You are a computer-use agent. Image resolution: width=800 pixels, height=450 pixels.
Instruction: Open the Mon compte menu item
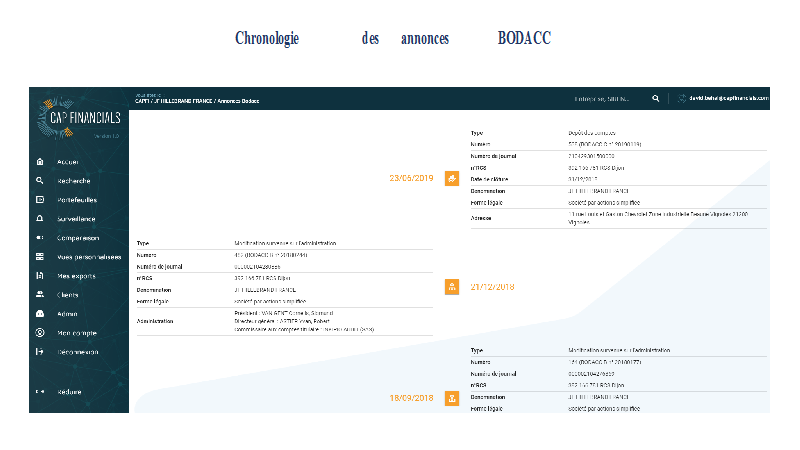coord(76,333)
